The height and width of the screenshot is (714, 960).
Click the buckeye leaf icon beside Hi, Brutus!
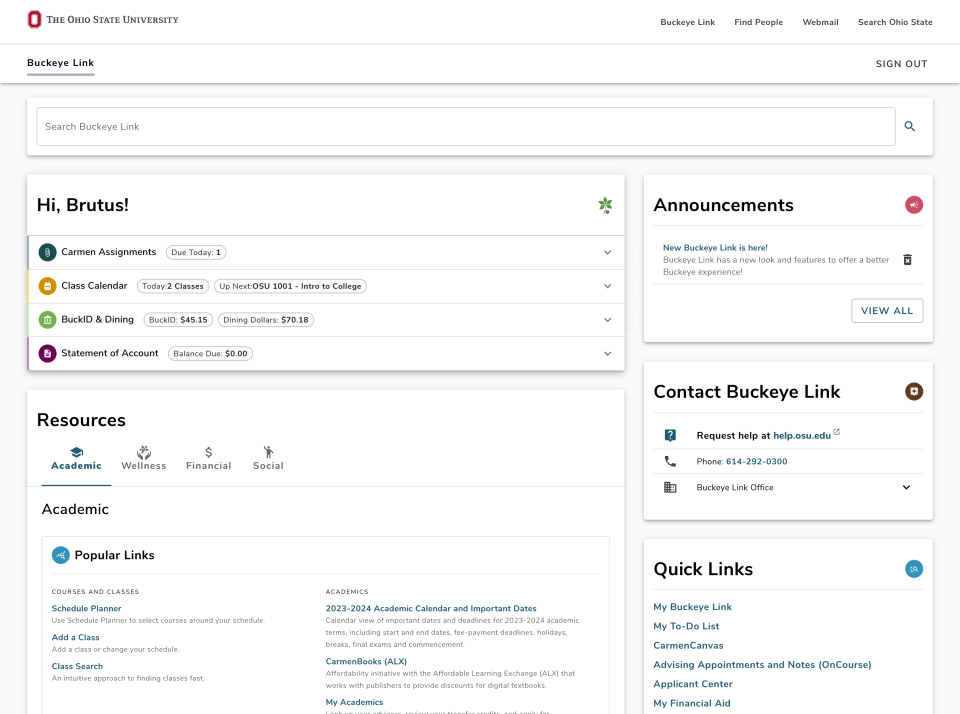[x=606, y=205]
